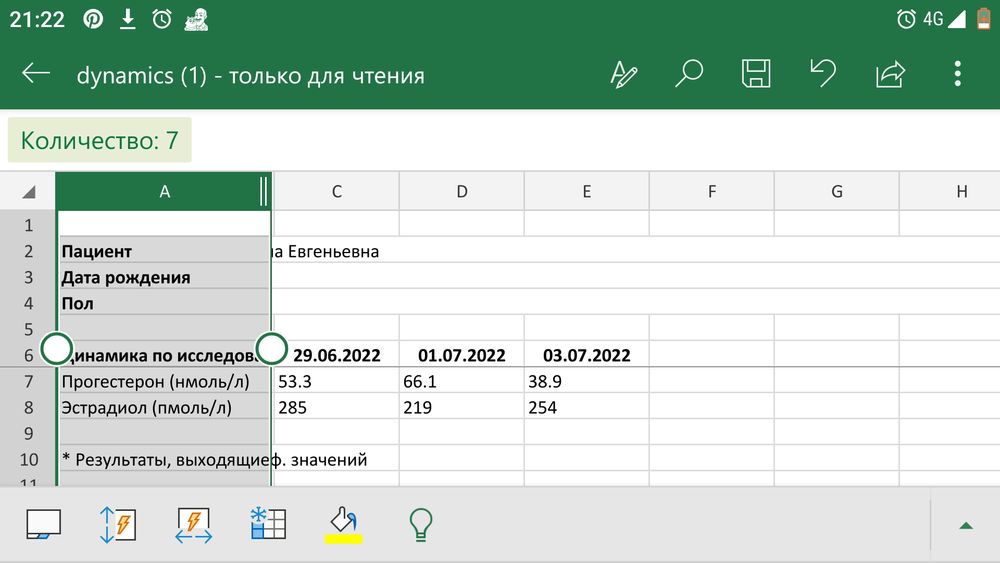
Task: Open the three-dot overflow menu
Action: click(x=957, y=74)
